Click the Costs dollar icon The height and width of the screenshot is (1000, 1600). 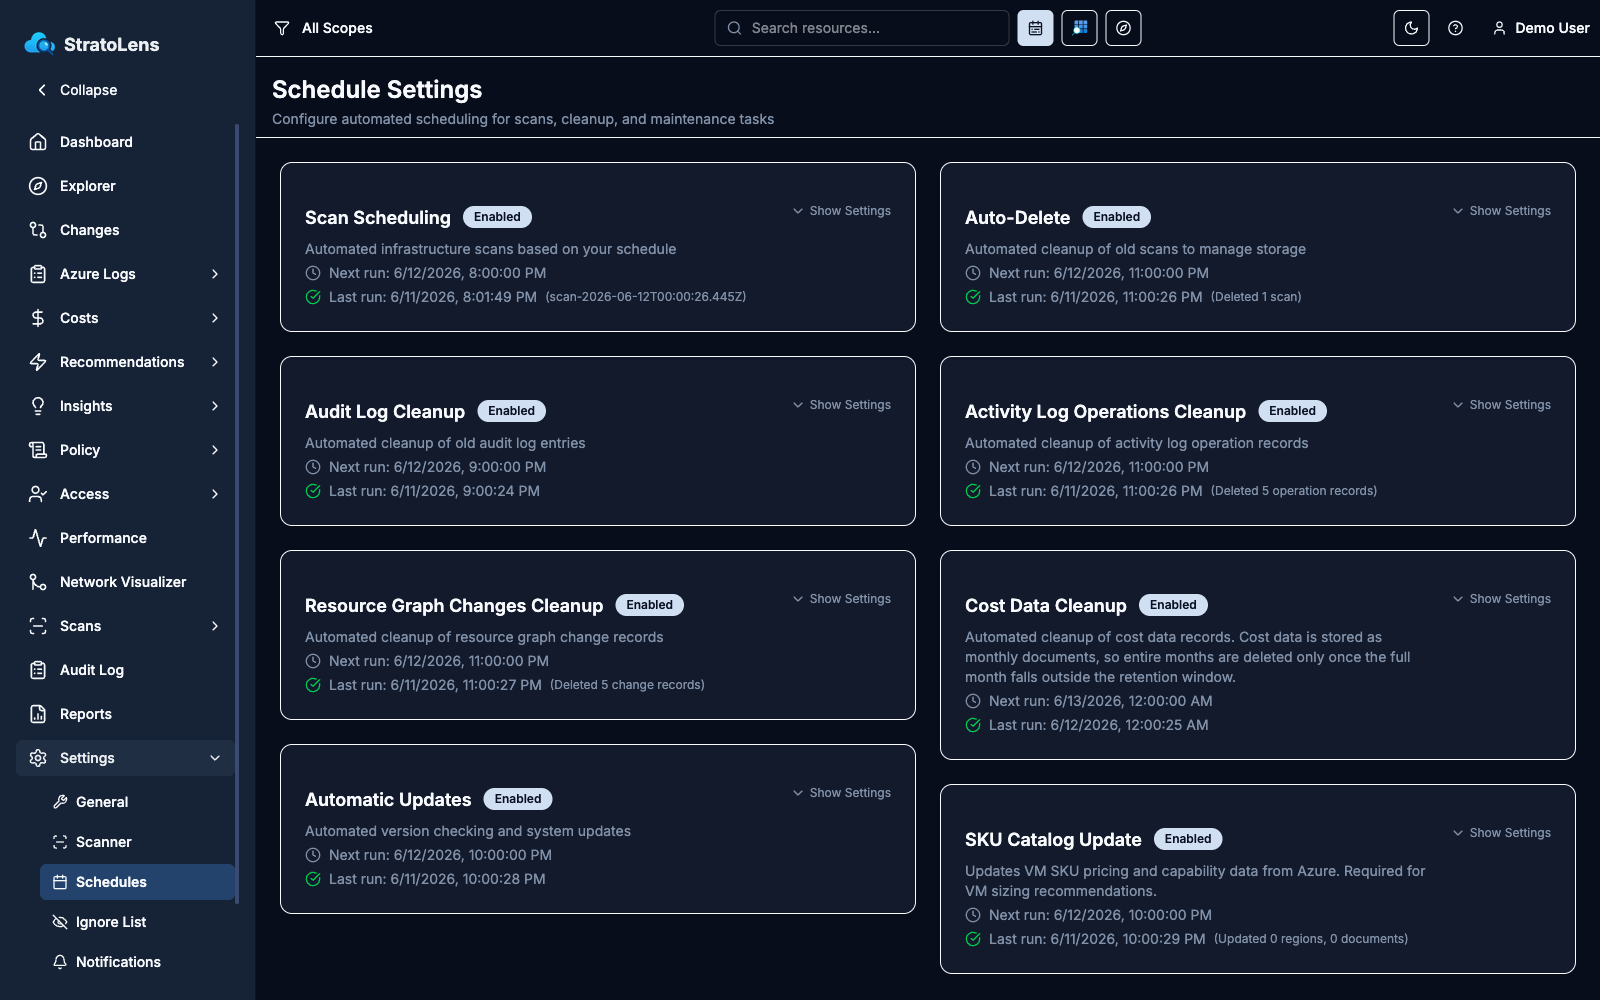point(38,318)
